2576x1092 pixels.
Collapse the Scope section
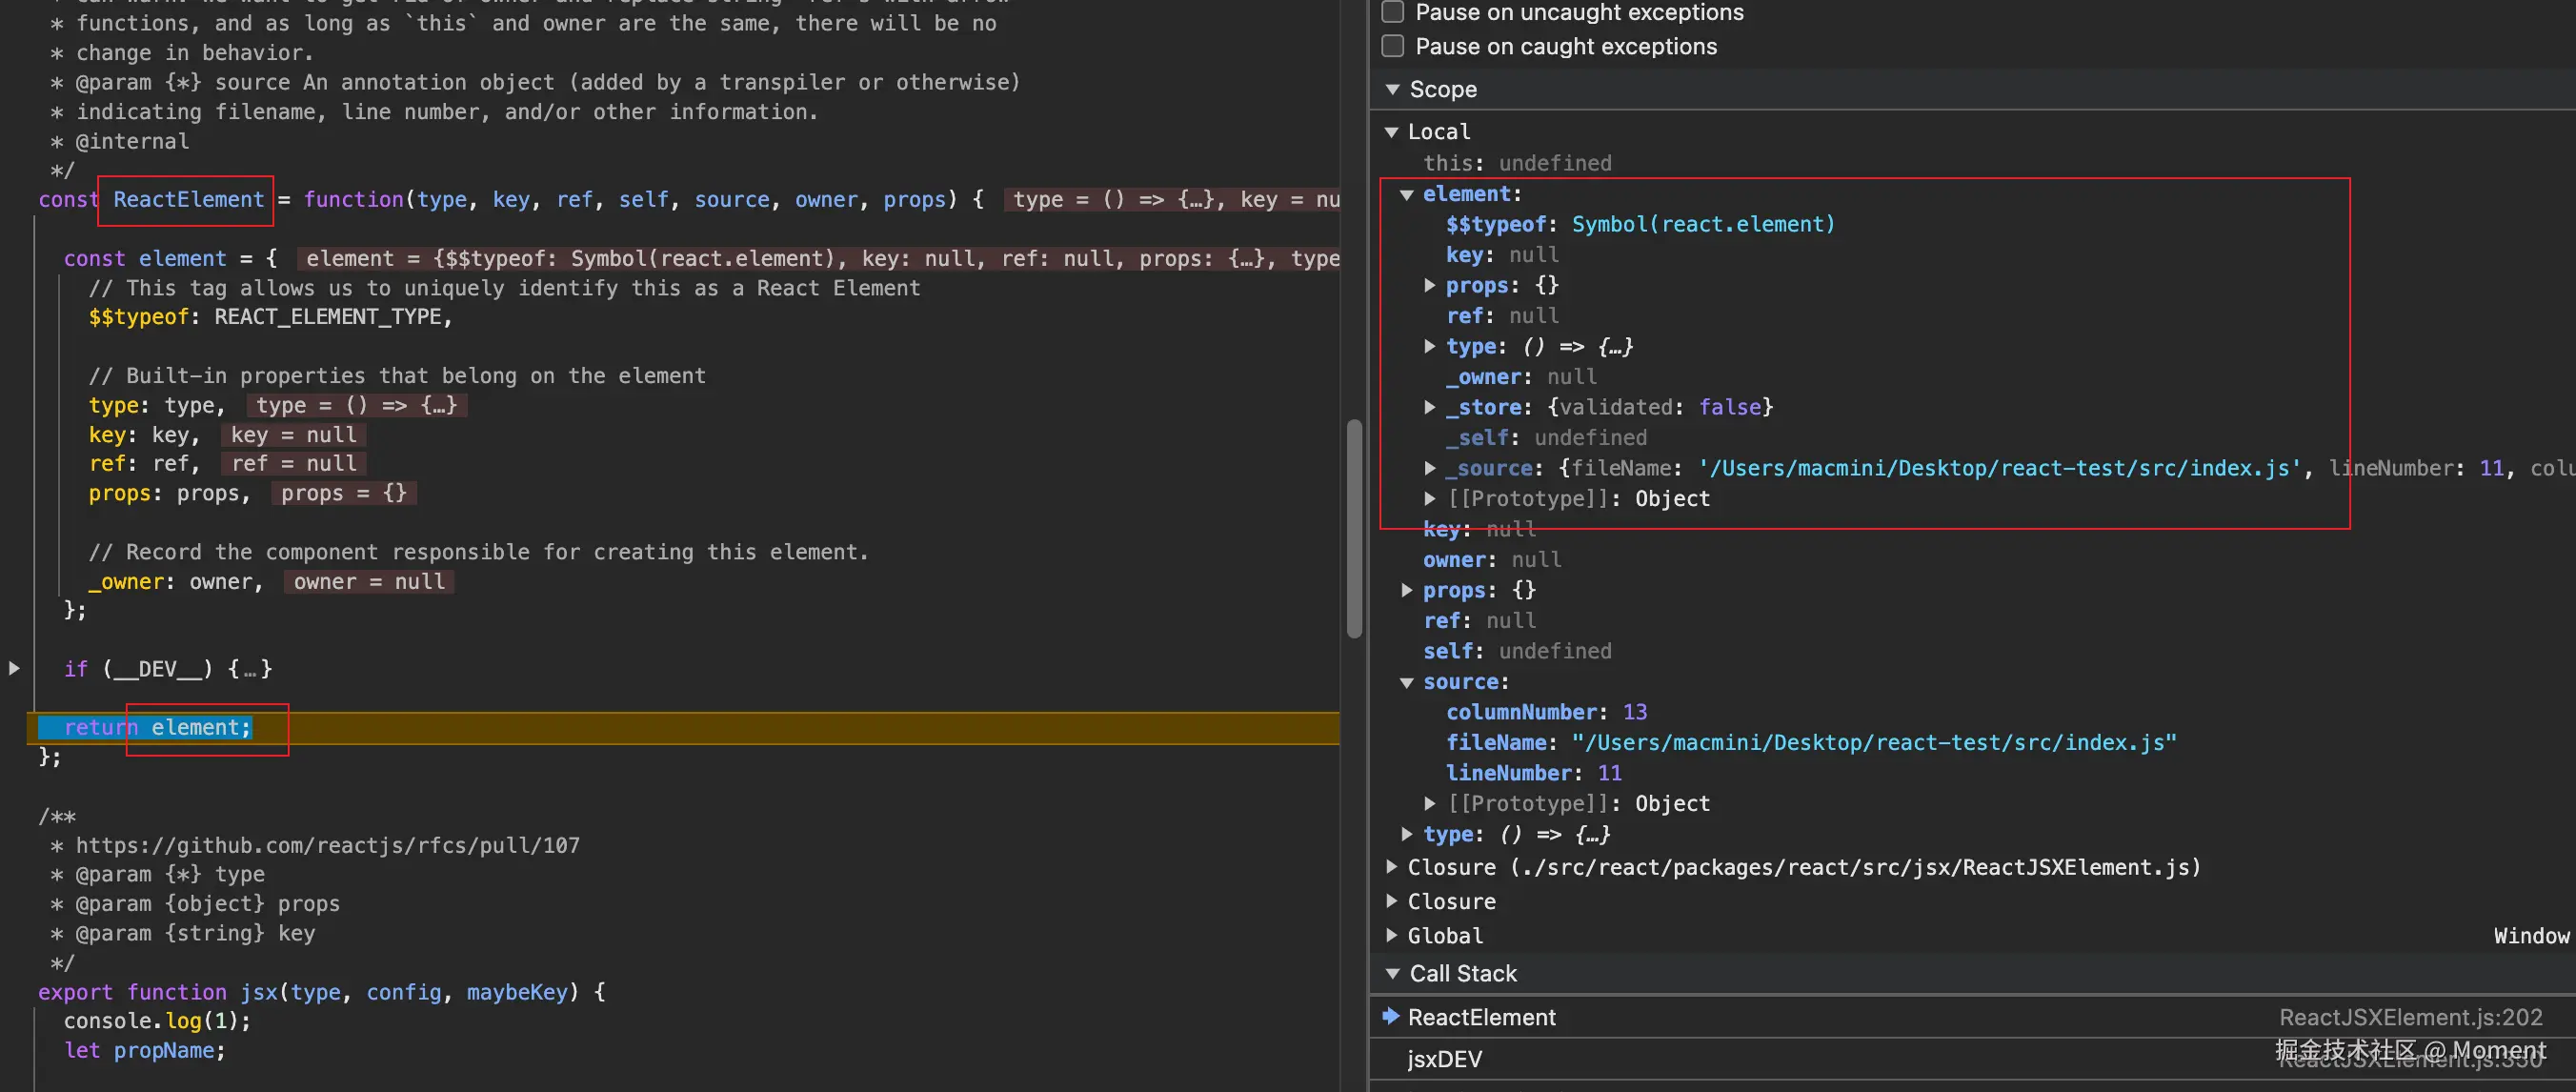(x=1392, y=89)
